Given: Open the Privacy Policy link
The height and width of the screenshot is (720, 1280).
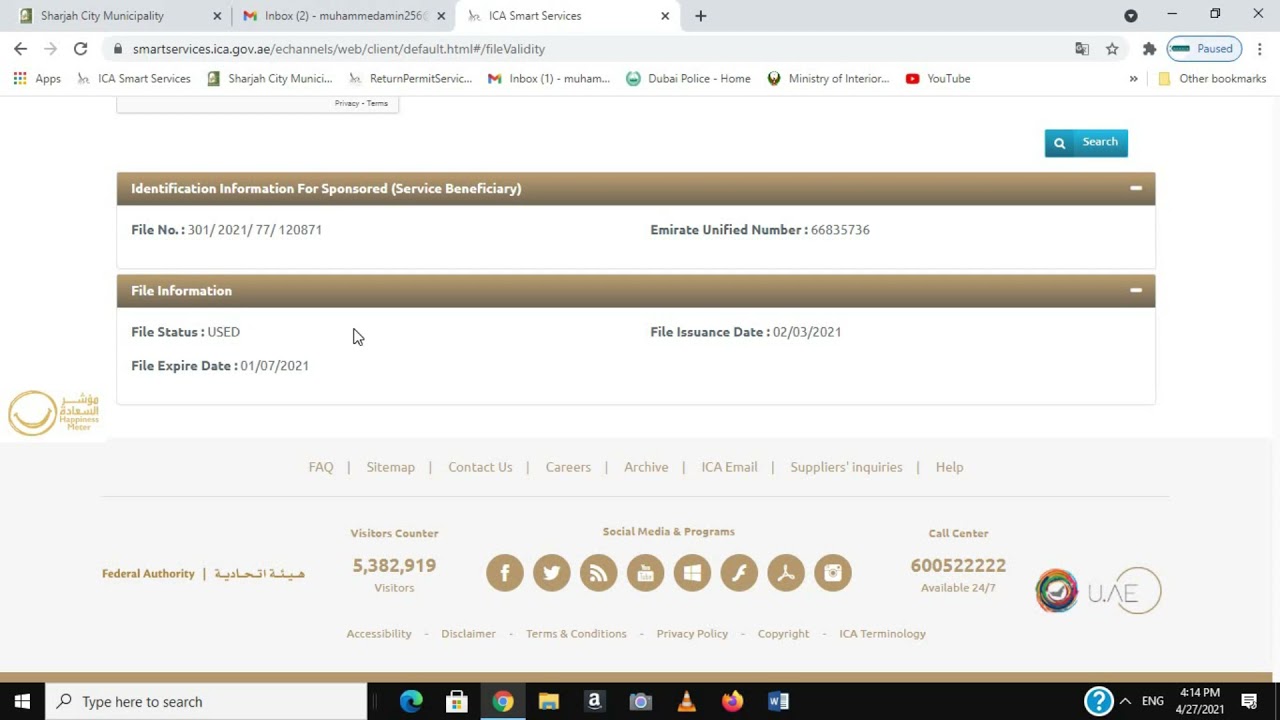Looking at the screenshot, I should pyautogui.click(x=692, y=634).
